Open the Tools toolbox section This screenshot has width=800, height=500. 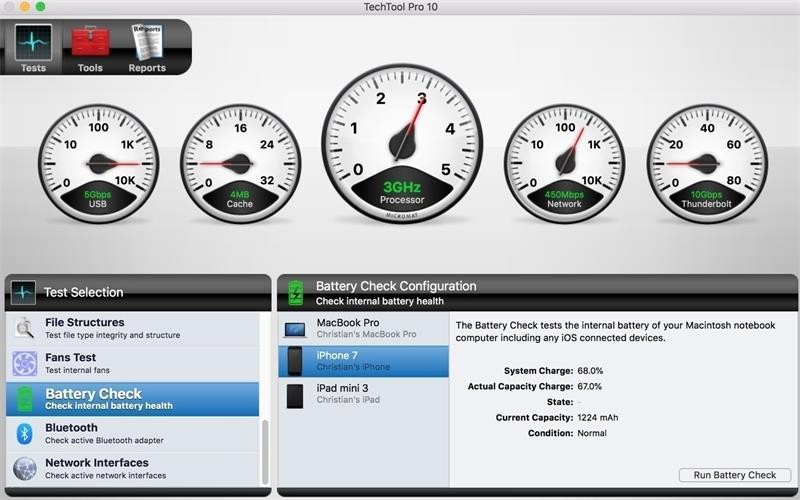(x=90, y=48)
